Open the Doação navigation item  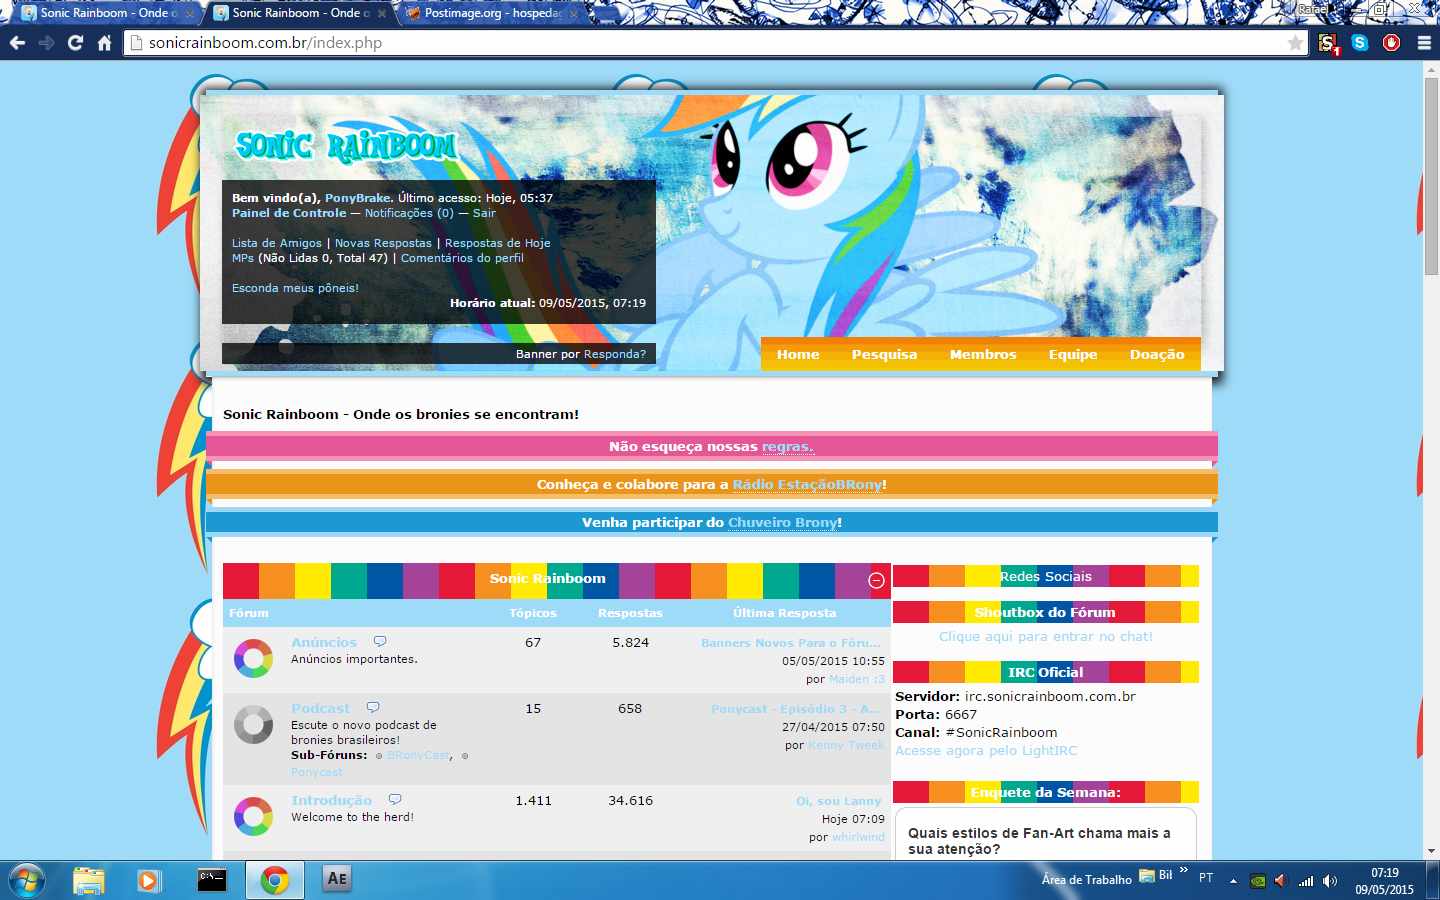[1157, 355]
